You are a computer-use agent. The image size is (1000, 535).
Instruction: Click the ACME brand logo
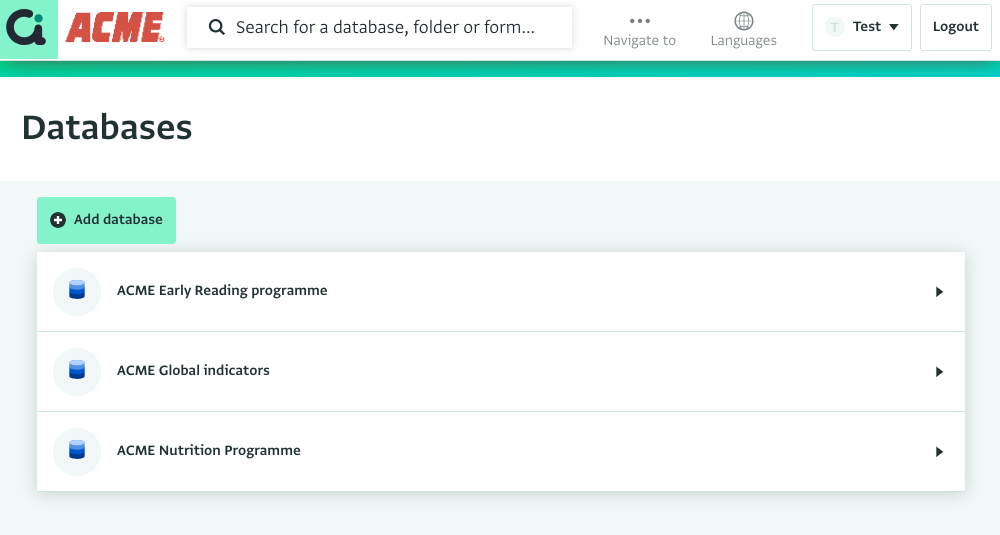coord(115,28)
